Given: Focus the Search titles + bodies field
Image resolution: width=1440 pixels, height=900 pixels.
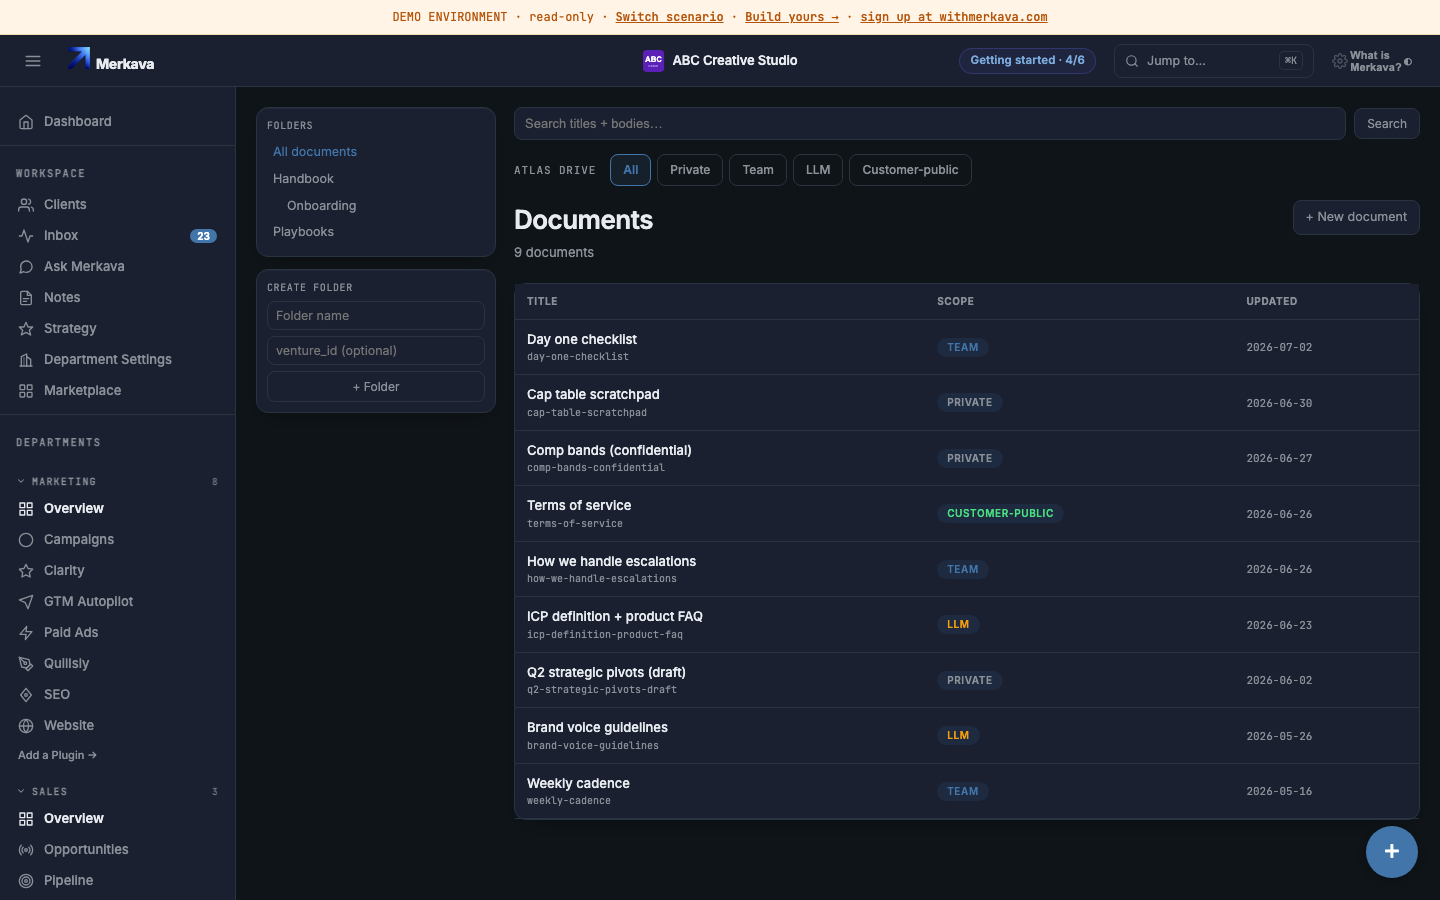Looking at the screenshot, I should pyautogui.click(x=929, y=124).
